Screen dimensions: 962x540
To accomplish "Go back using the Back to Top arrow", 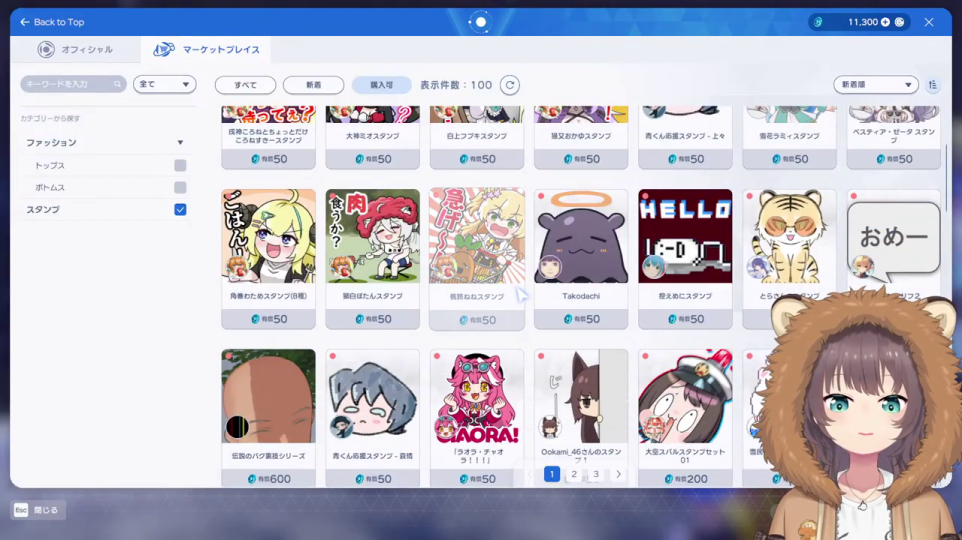I will 25,22.
